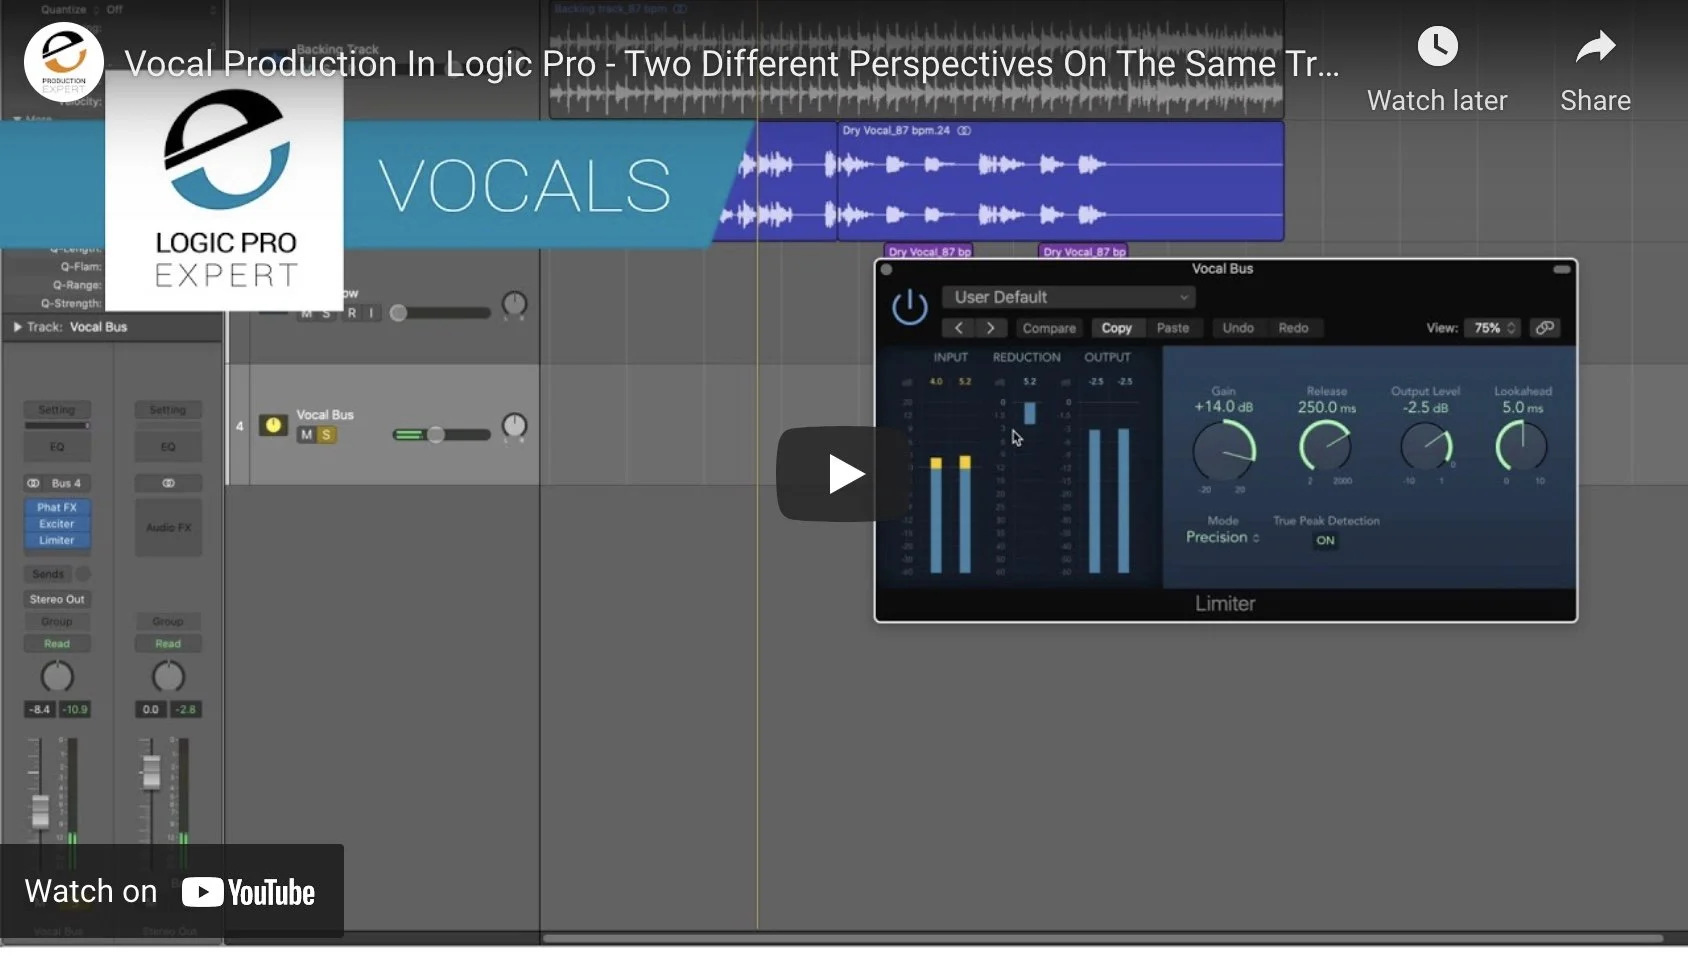Image resolution: width=1688 pixels, height=958 pixels.
Task: Click the Compare button in Limiter
Action: (1049, 328)
